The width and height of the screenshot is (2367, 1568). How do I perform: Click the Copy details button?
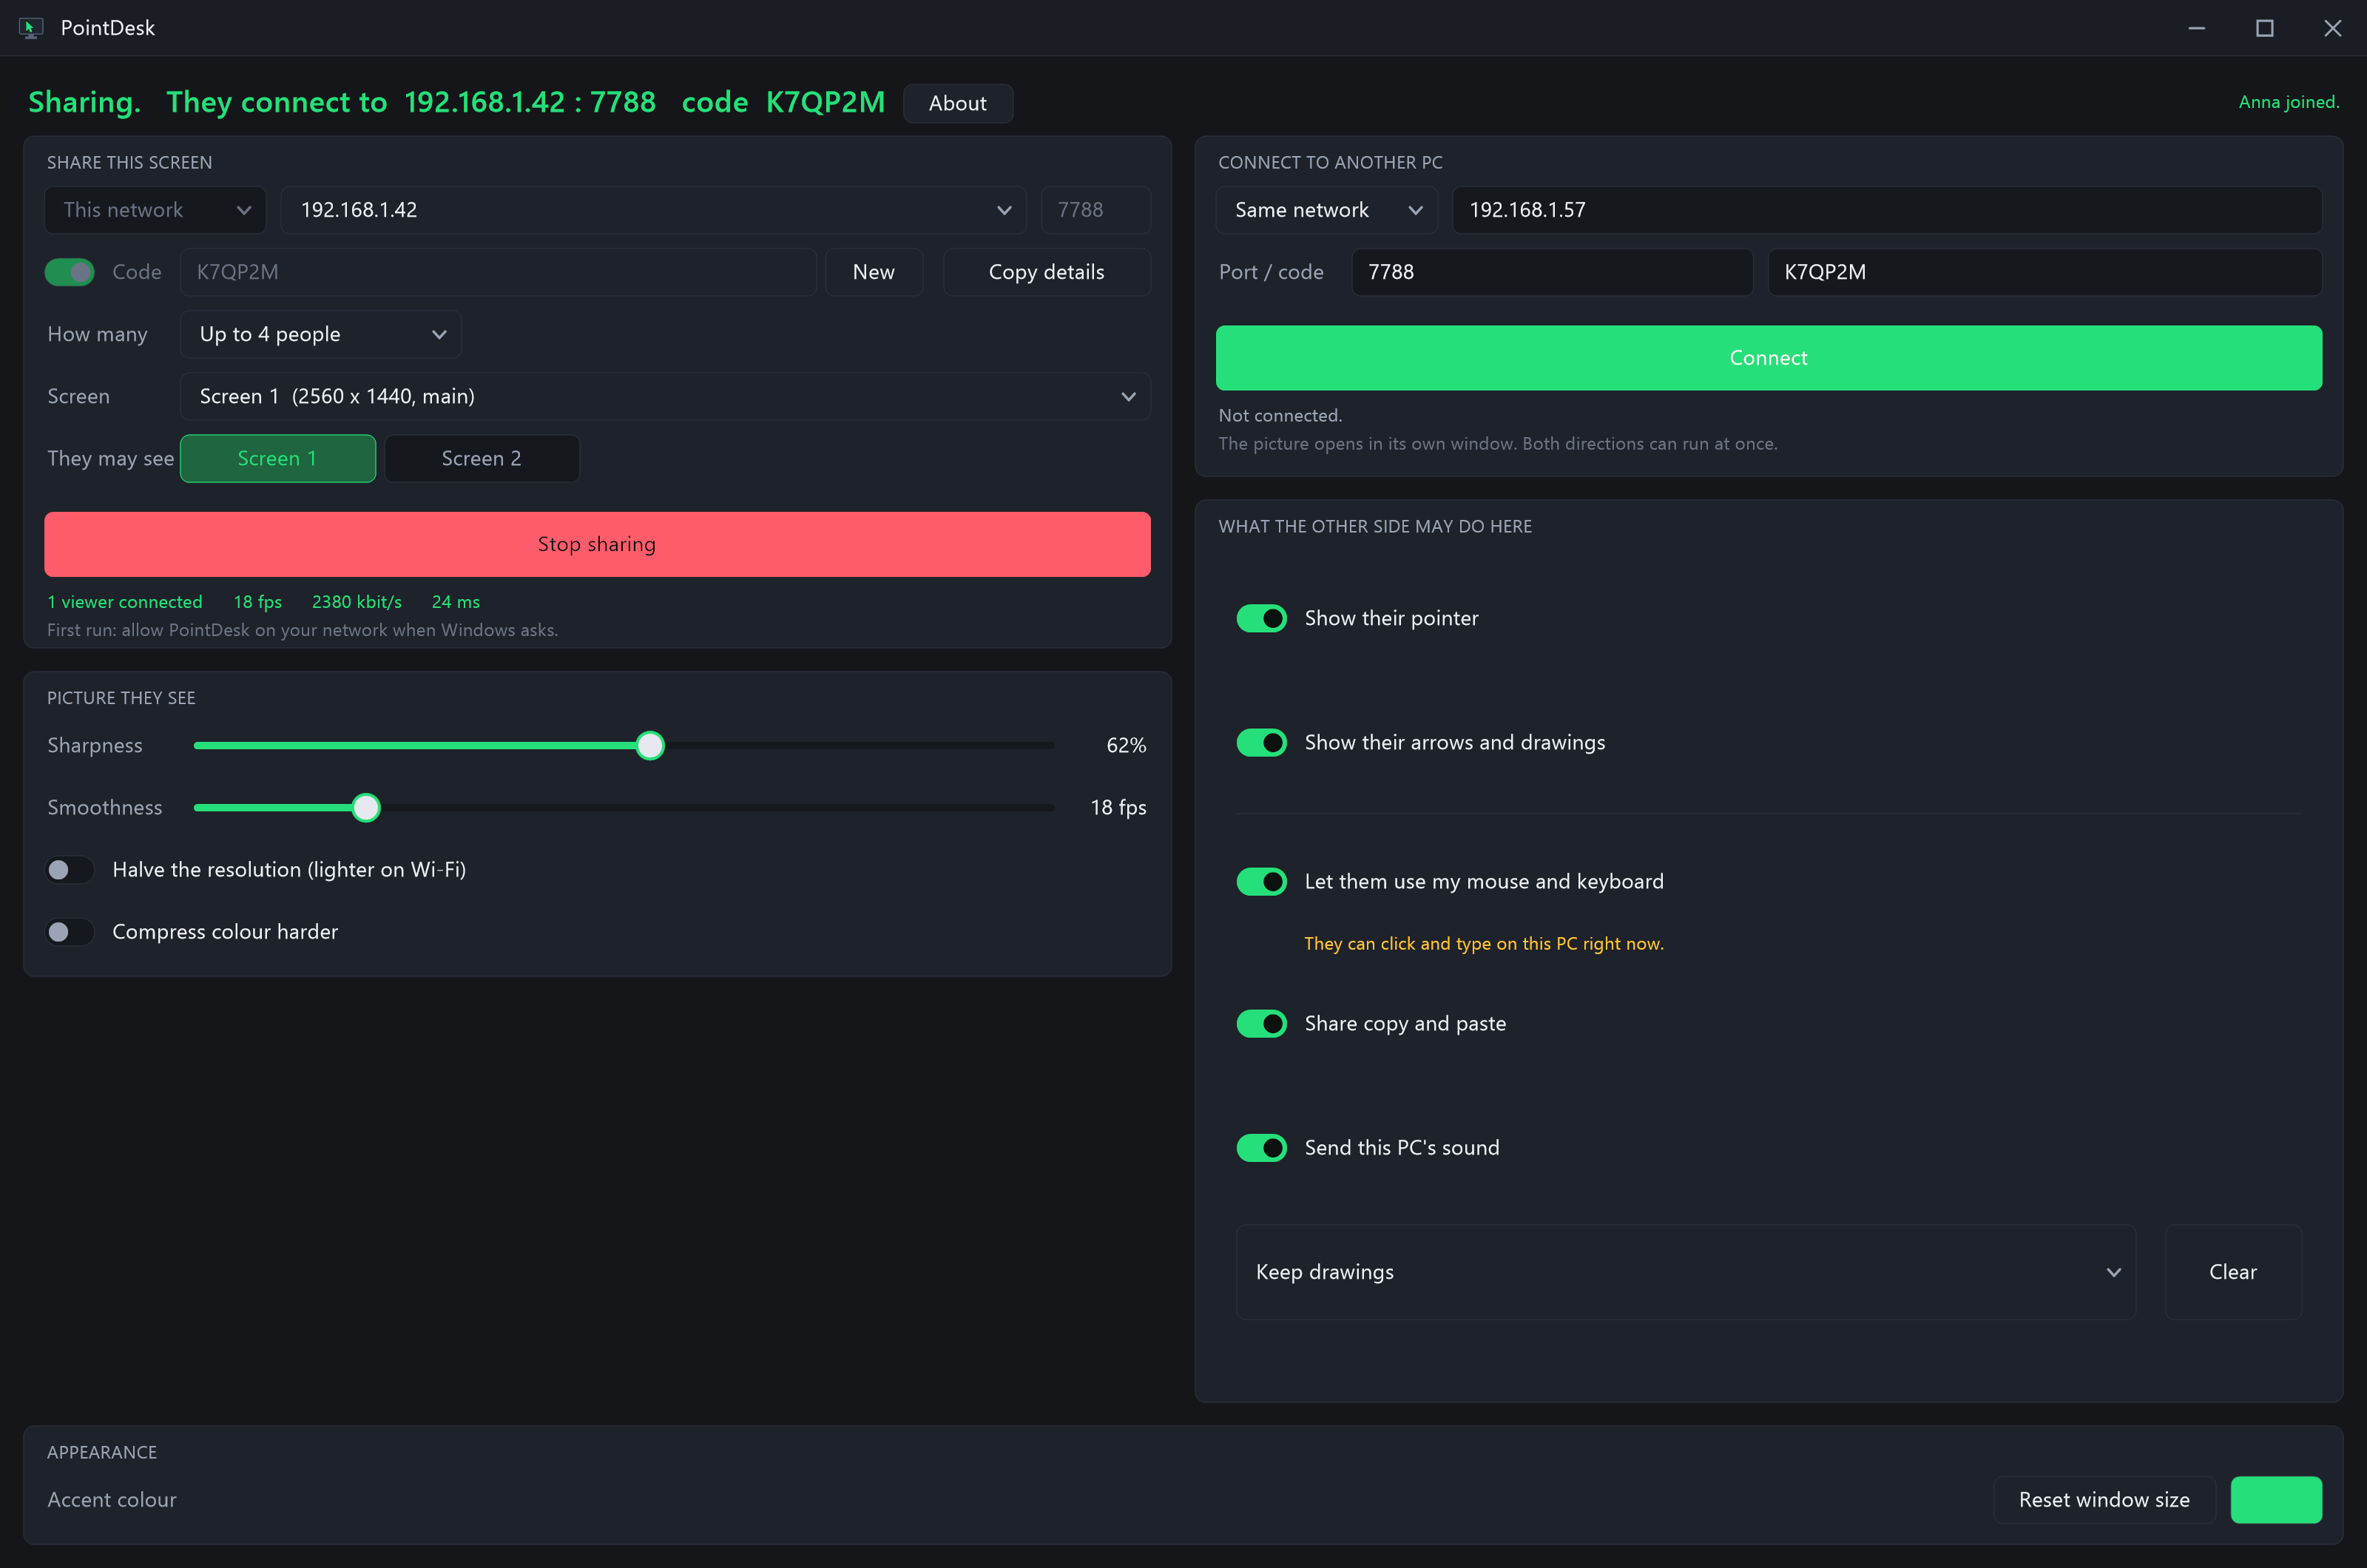pos(1046,272)
